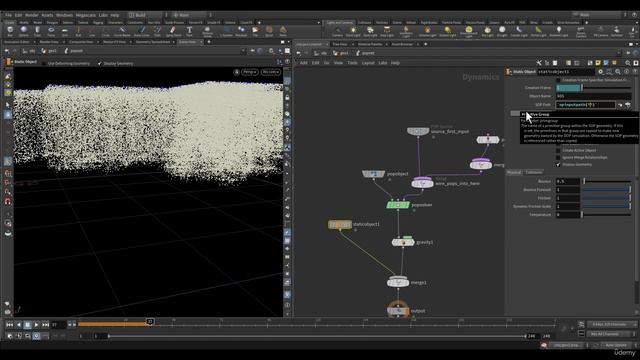Select the Tube shelf tool

[37, 31]
